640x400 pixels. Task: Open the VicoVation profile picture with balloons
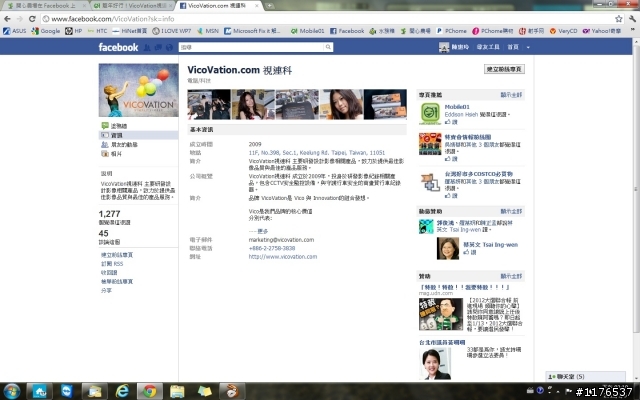(x=138, y=90)
